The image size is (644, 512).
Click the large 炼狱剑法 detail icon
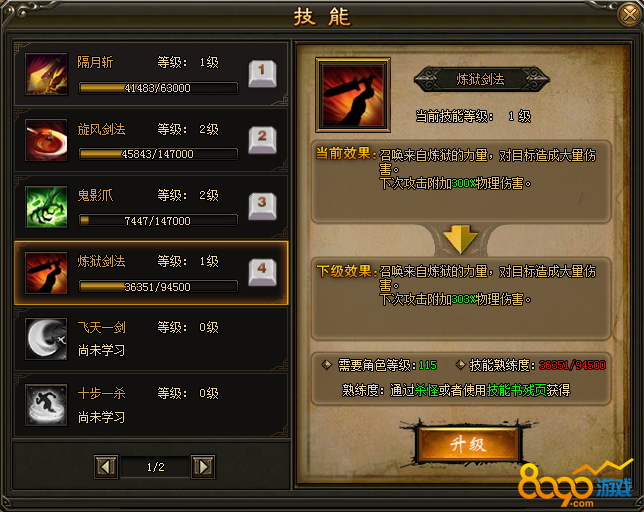353,95
